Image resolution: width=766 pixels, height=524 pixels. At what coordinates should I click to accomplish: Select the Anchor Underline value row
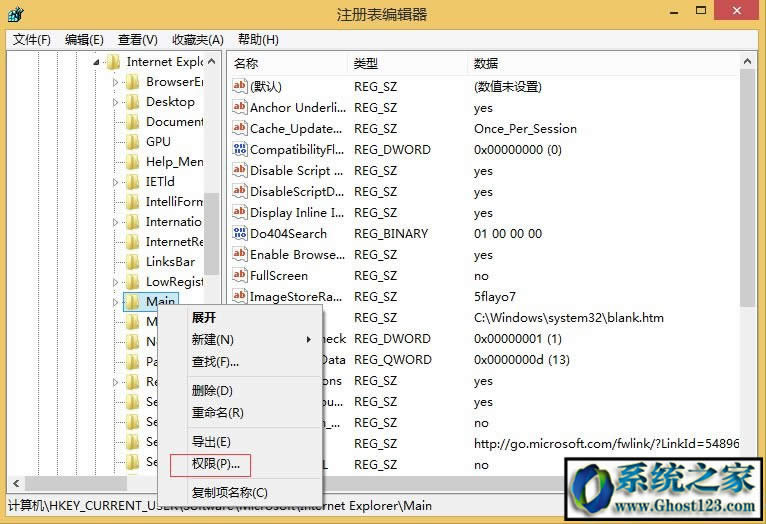pyautogui.click(x=297, y=108)
